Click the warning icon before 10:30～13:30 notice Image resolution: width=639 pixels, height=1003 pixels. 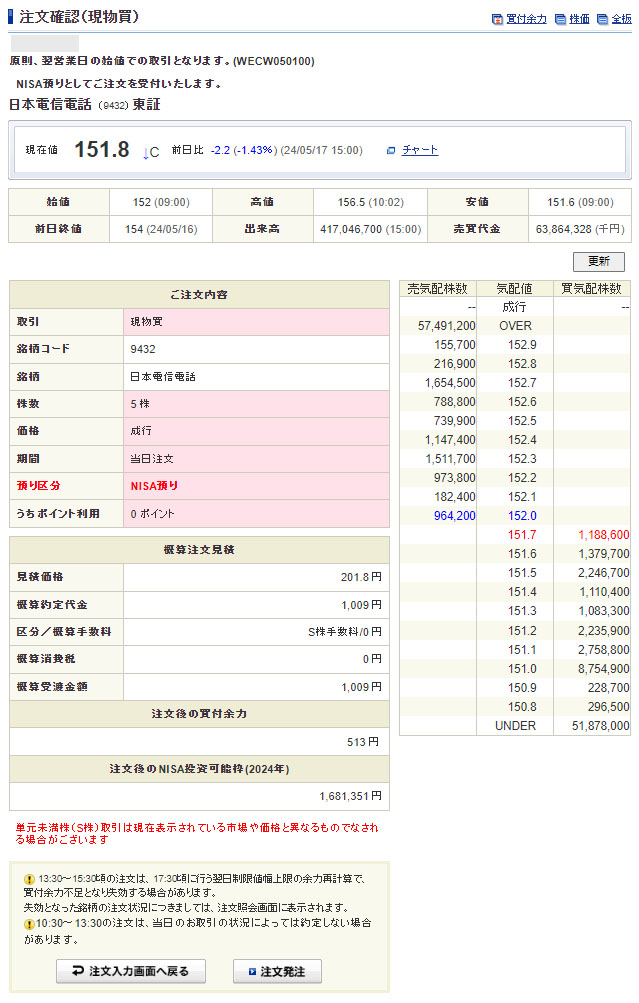[29, 923]
